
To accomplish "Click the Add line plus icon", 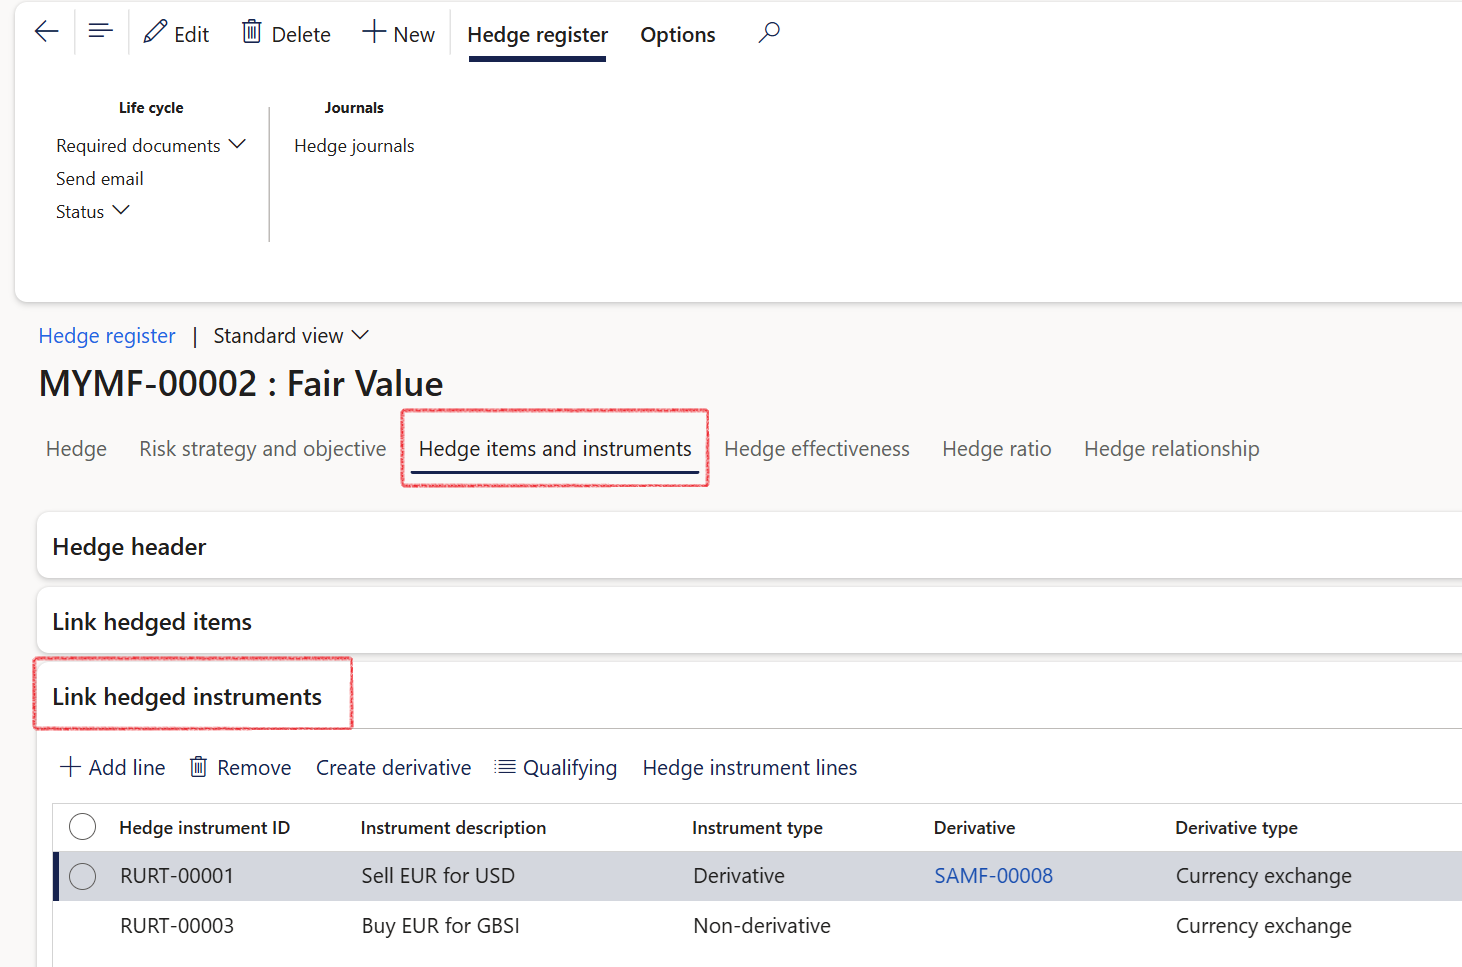I will pos(70,767).
